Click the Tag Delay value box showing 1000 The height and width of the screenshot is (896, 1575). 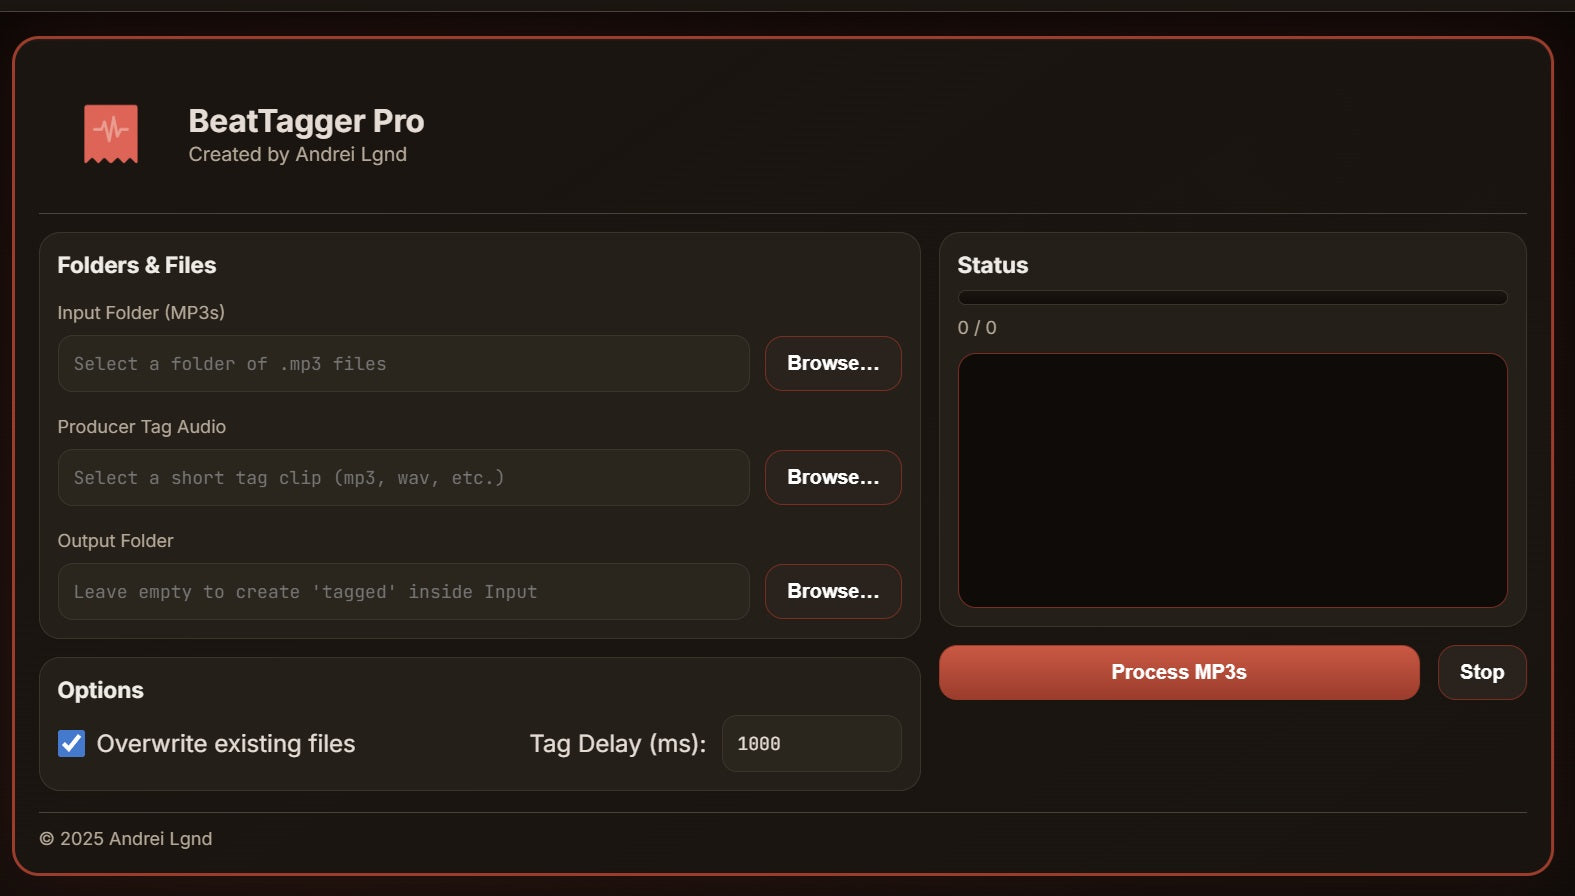pos(810,744)
